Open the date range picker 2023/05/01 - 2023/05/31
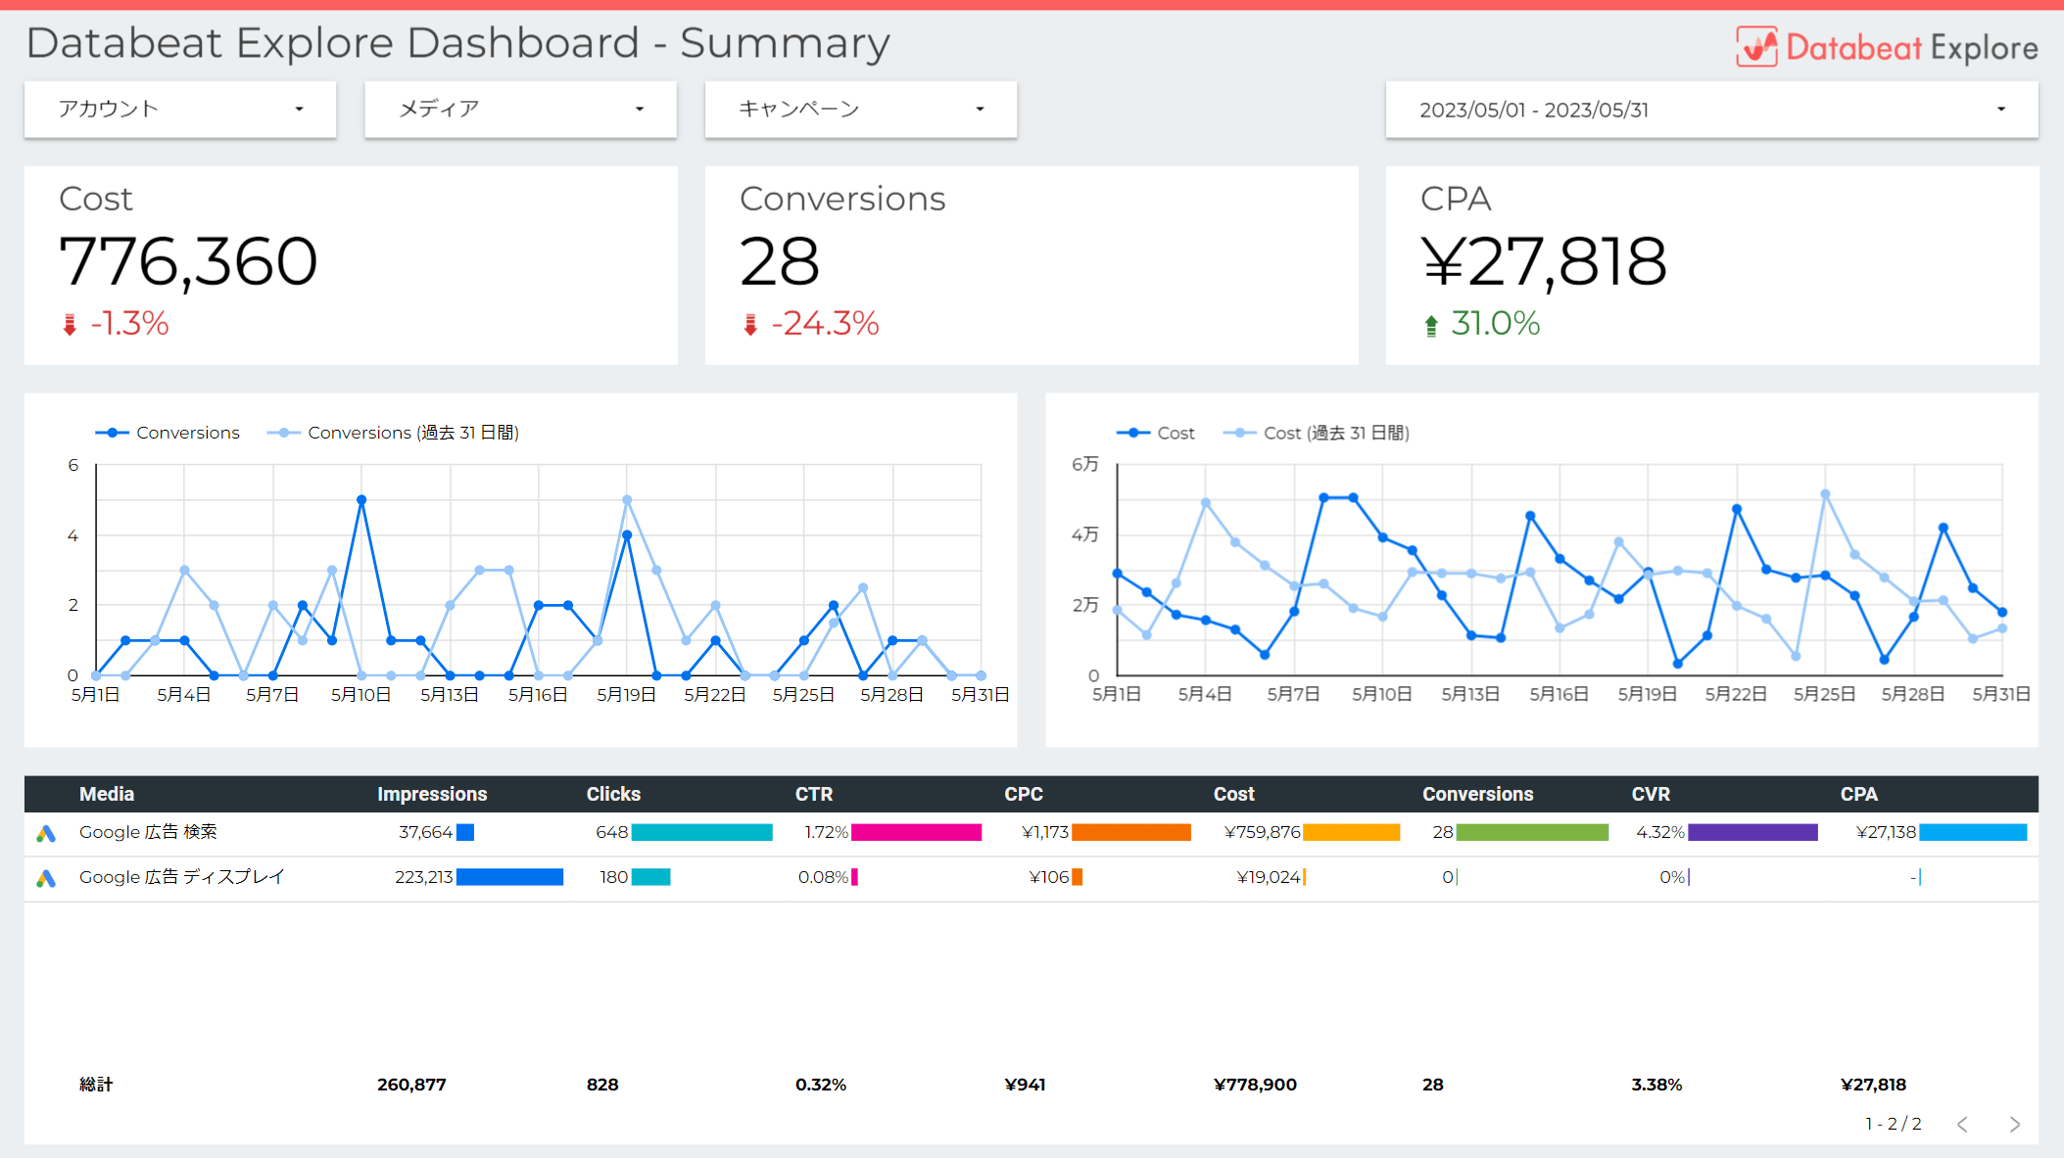Screen dimensions: 2064x1158 pyautogui.click(x=1711, y=110)
